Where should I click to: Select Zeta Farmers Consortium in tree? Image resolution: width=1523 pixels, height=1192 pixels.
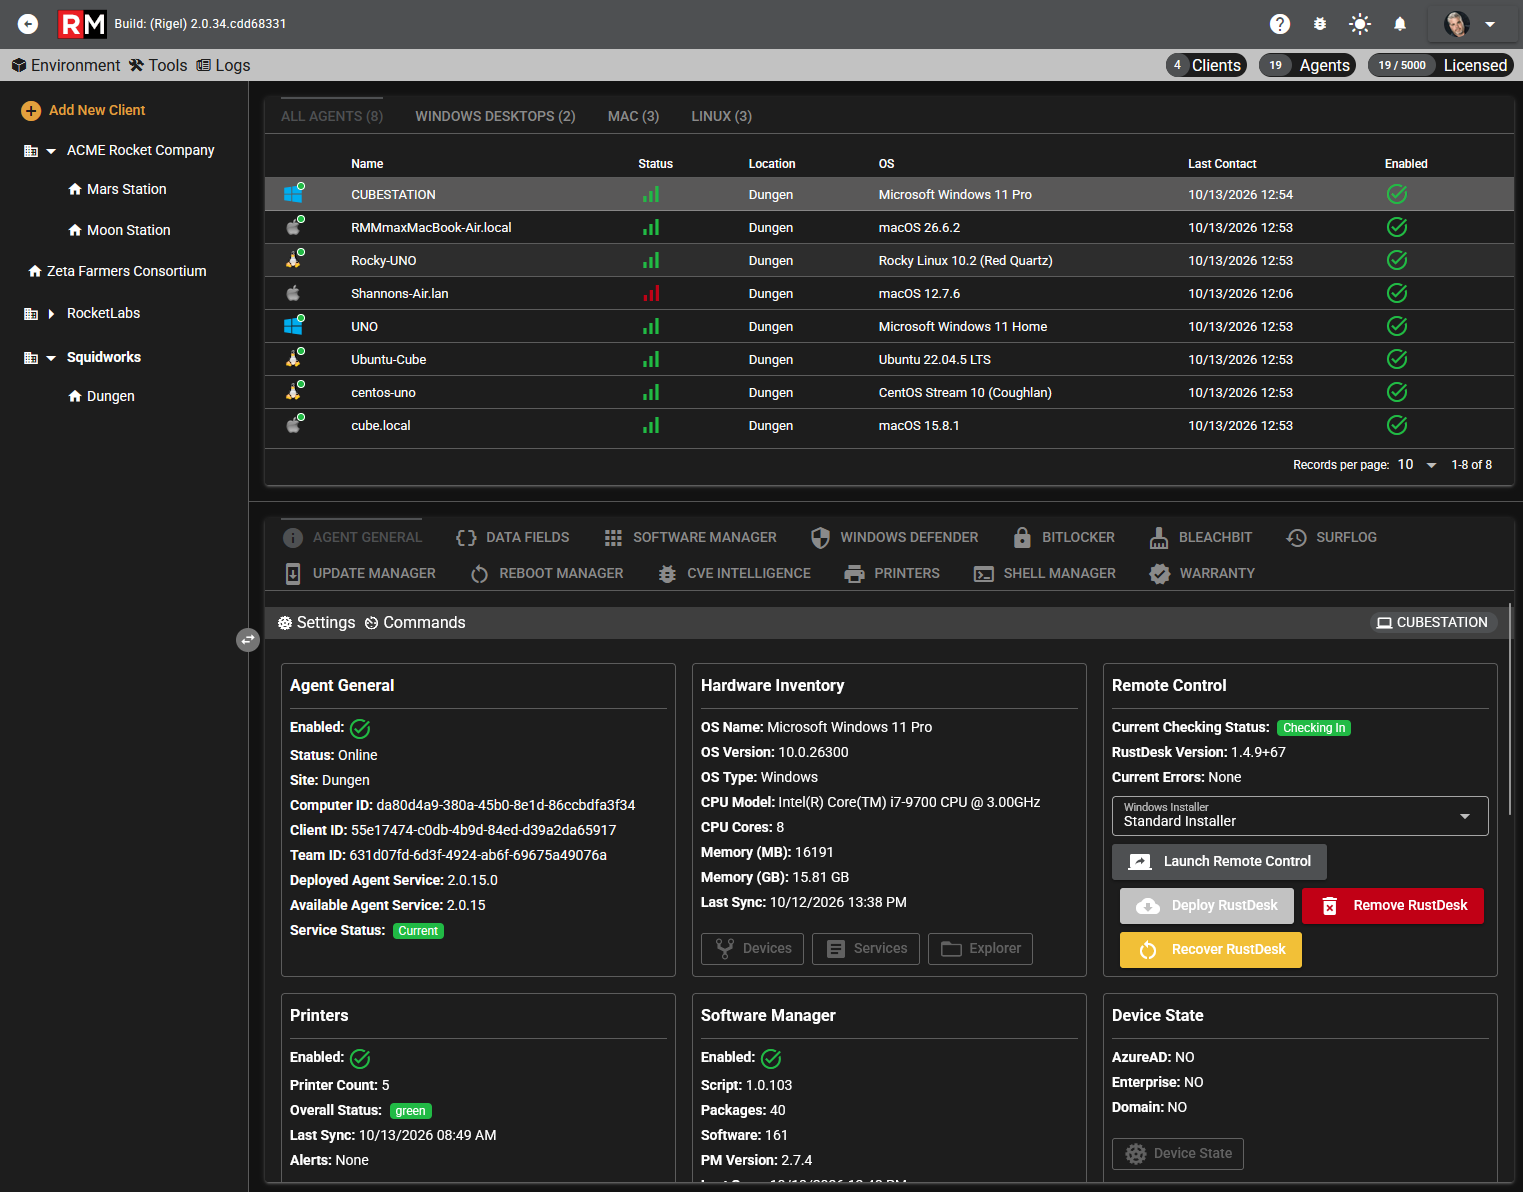[x=127, y=271]
